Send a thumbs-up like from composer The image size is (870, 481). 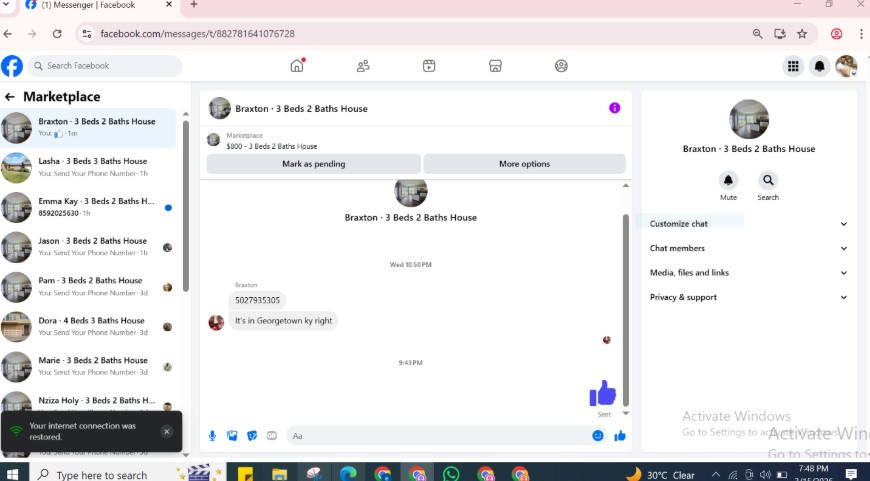coord(620,436)
